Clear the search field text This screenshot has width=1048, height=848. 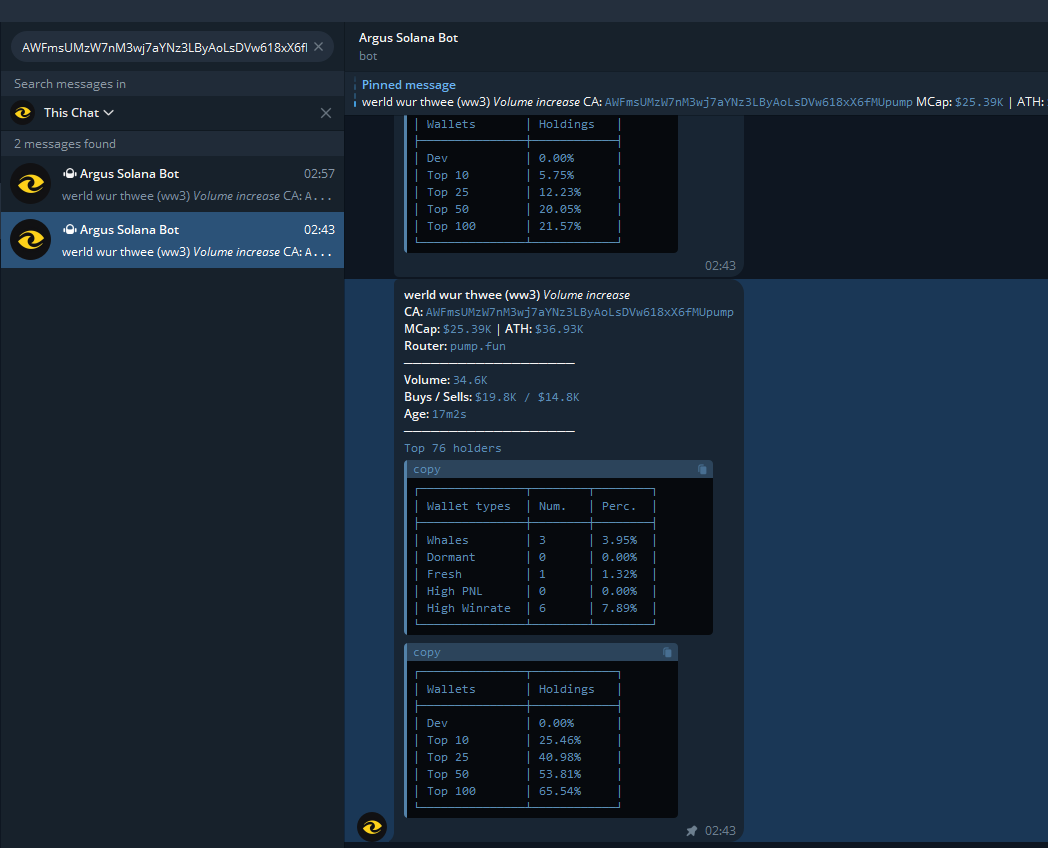coord(319,47)
